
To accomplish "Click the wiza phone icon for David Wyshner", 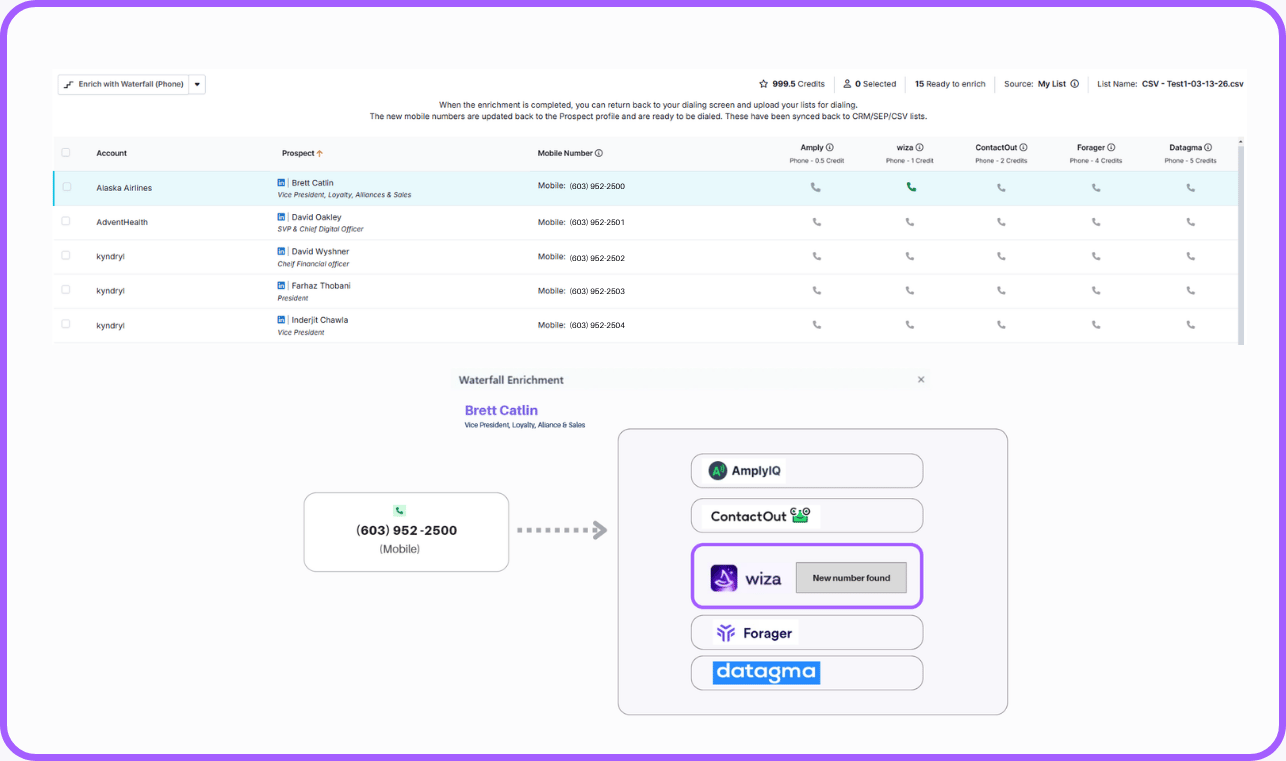I will [x=910, y=256].
